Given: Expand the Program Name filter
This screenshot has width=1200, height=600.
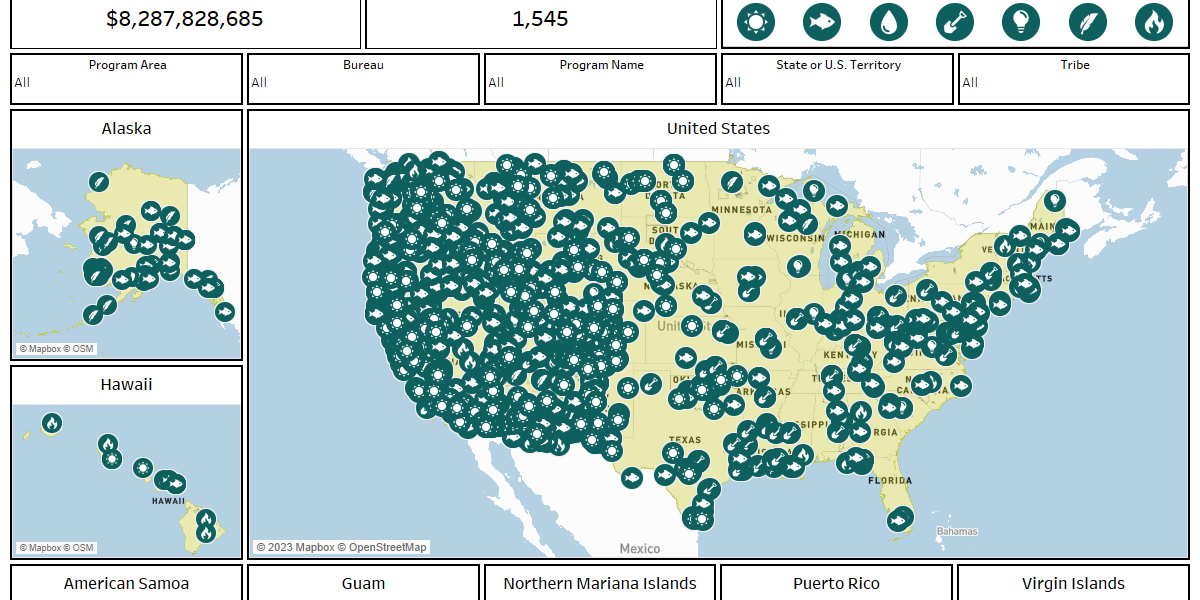Looking at the screenshot, I should pyautogui.click(x=600, y=82).
